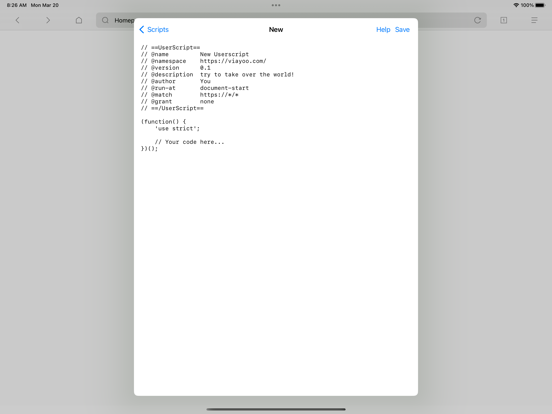The image size is (552, 414).
Task: Click the @run-at document-start line
Action: point(195,88)
